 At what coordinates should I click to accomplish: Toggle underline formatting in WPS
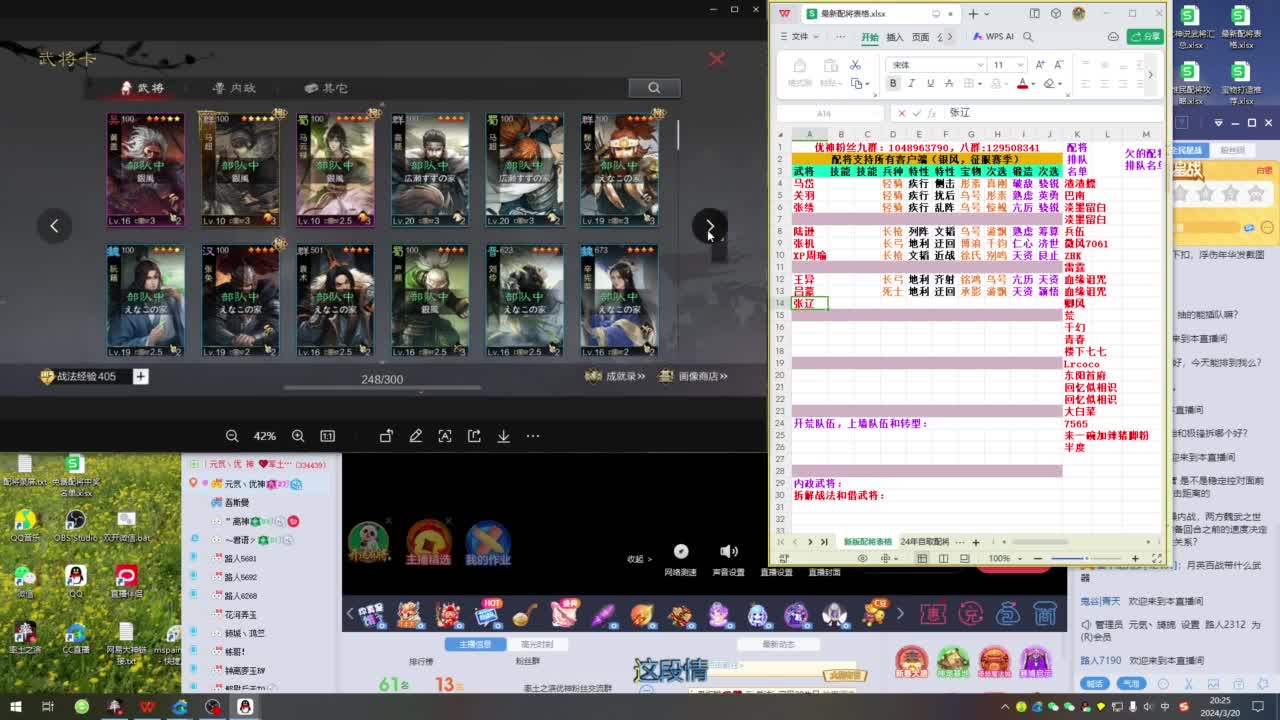click(930, 84)
